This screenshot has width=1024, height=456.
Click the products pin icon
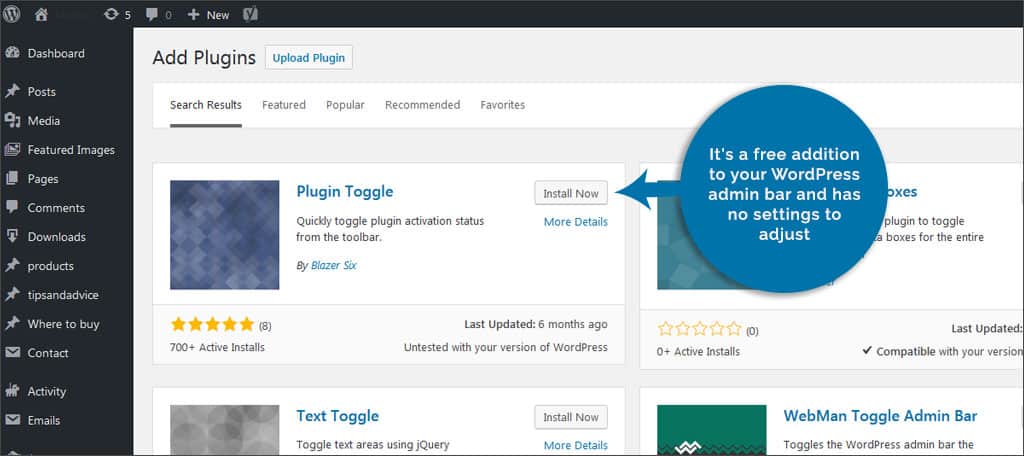coord(12,266)
